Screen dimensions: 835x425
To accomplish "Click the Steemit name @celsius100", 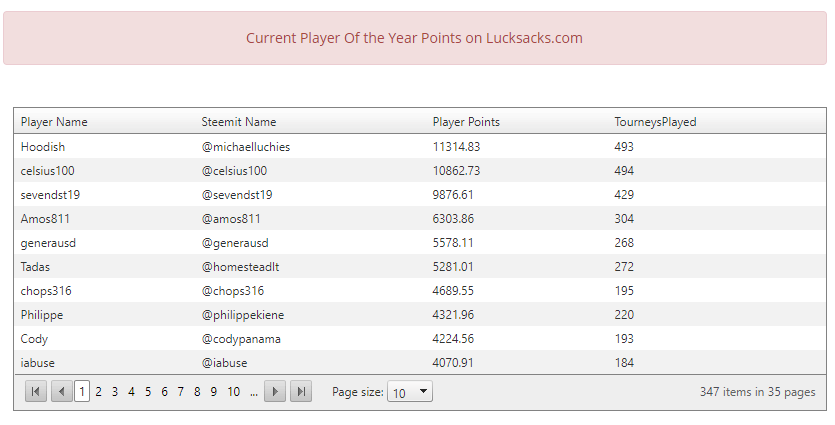I will [x=234, y=171].
